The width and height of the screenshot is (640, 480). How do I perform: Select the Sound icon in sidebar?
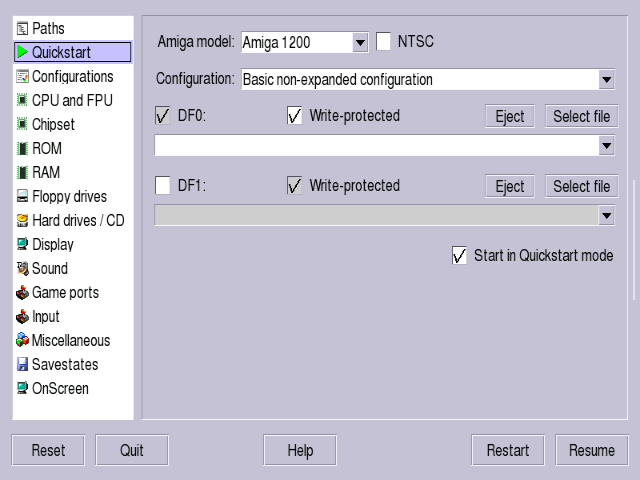pos(22,268)
